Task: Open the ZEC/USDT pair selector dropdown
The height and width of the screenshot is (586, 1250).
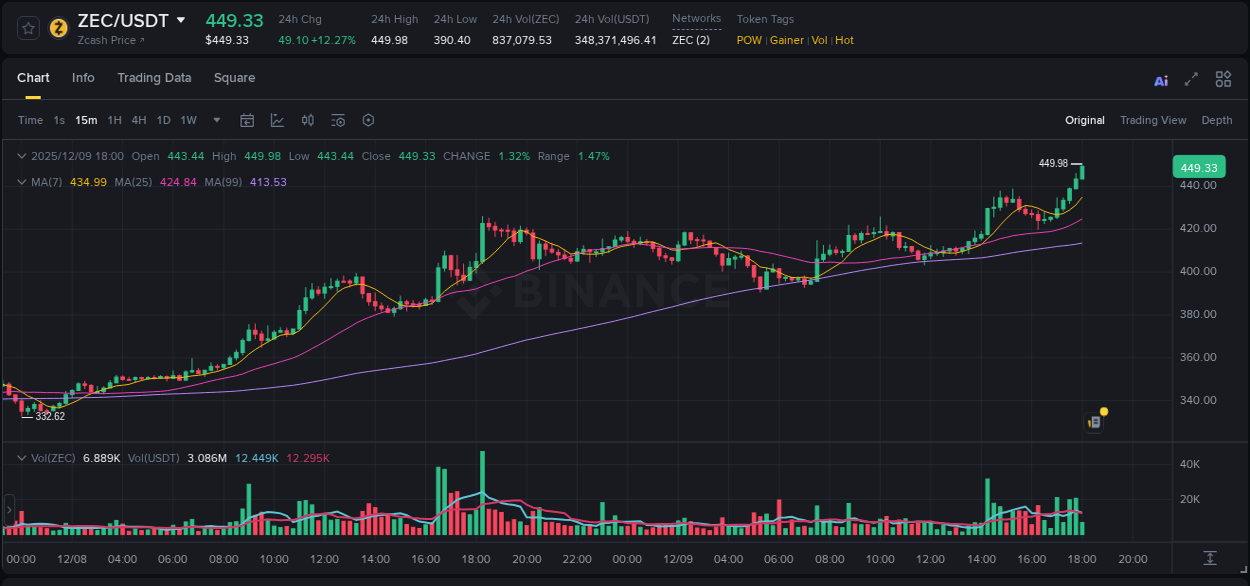Action: 181,19
